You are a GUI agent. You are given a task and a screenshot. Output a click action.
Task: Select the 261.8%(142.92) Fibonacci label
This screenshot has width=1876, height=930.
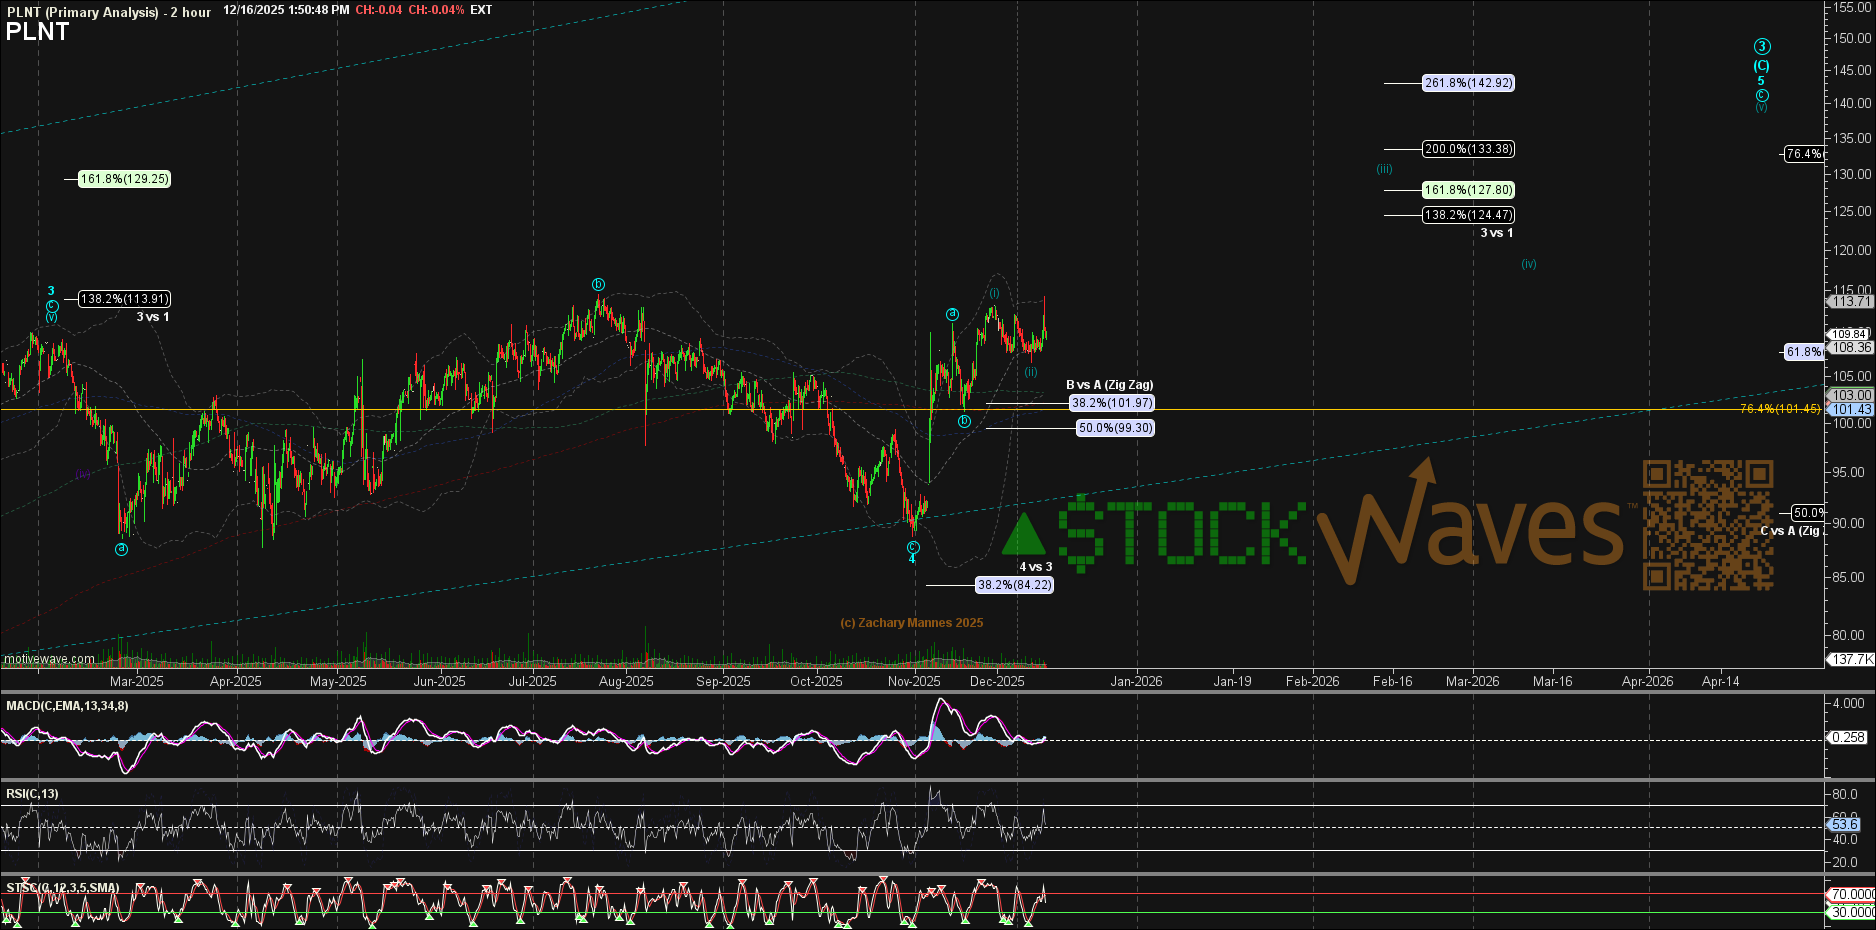click(x=1468, y=83)
